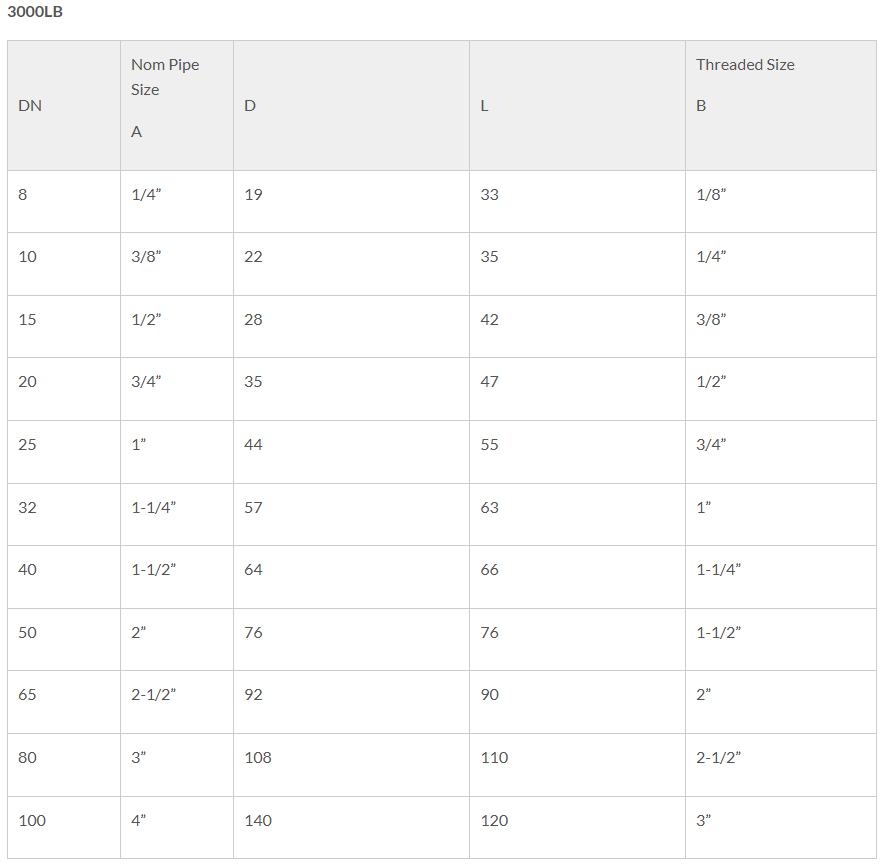Select the DN column header
The width and height of the screenshot is (883, 864).
click(x=64, y=105)
